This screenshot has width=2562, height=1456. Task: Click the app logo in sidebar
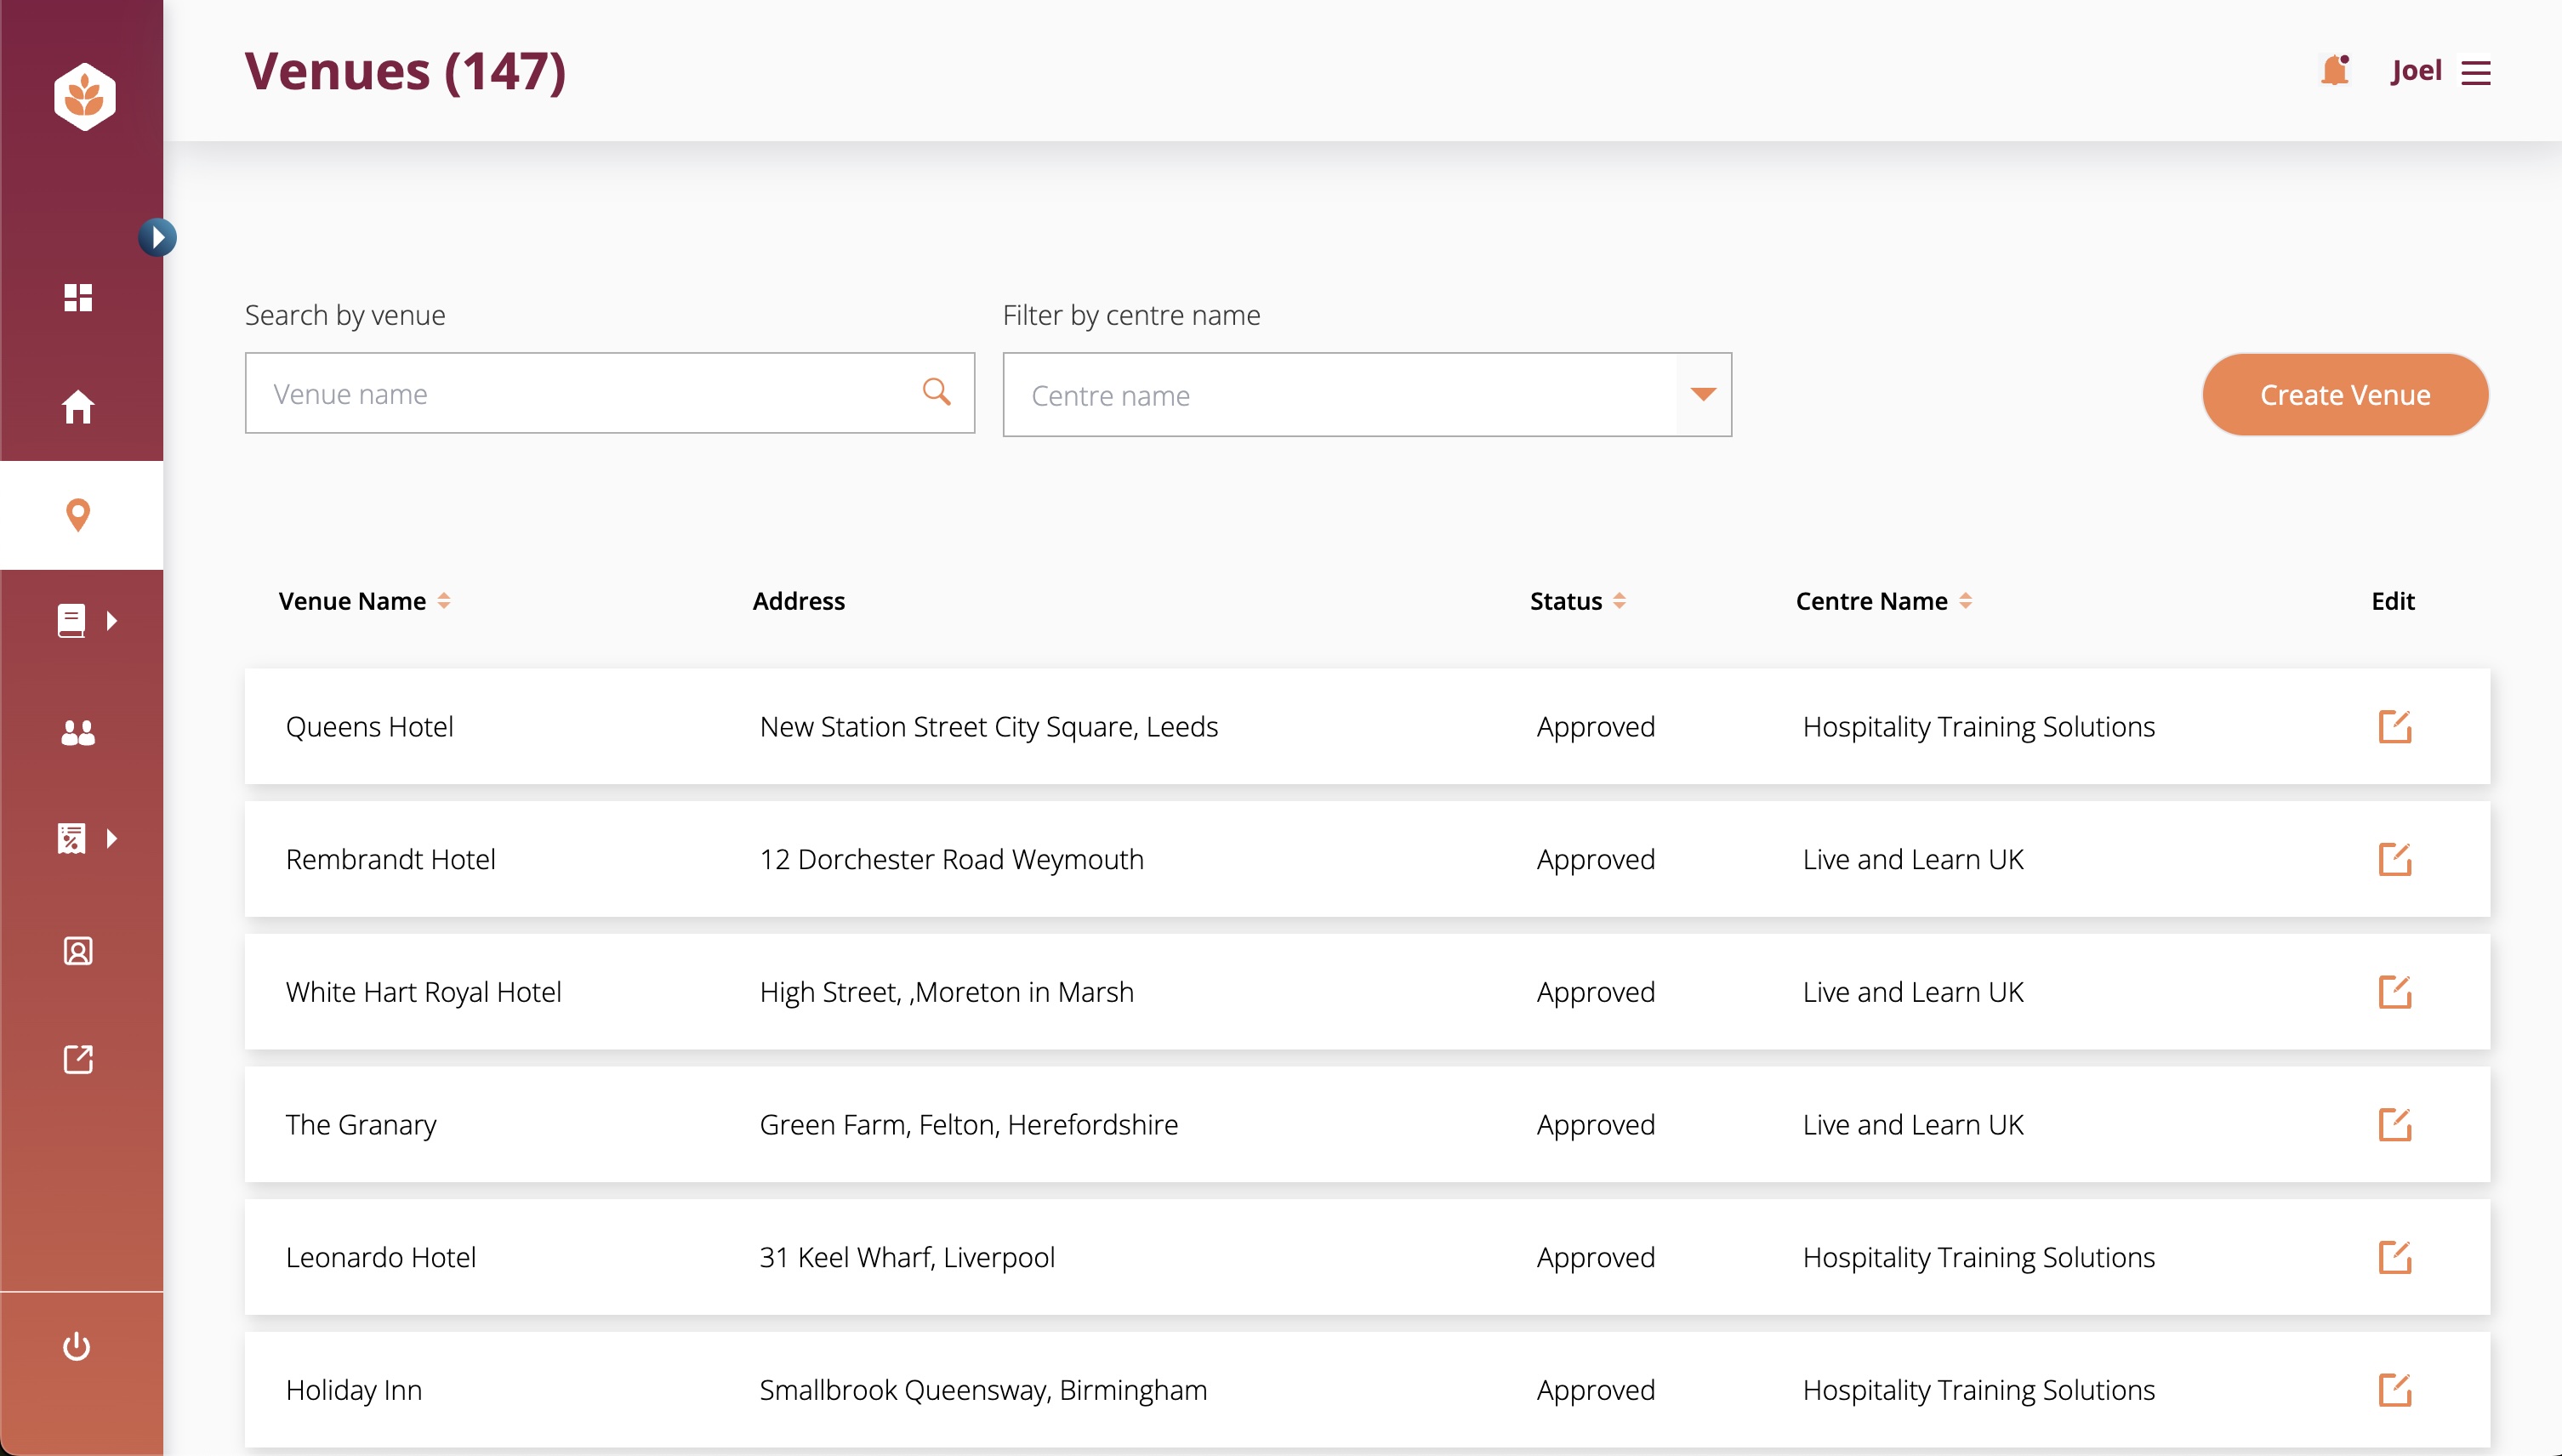(x=84, y=96)
